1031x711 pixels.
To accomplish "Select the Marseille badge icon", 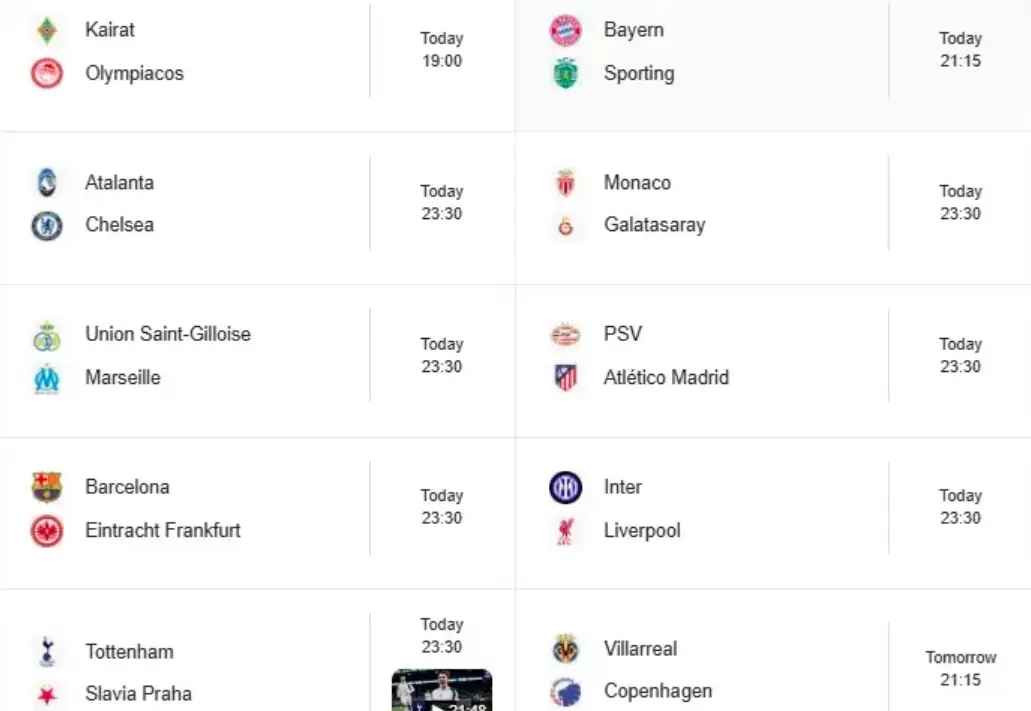I will 47,378.
